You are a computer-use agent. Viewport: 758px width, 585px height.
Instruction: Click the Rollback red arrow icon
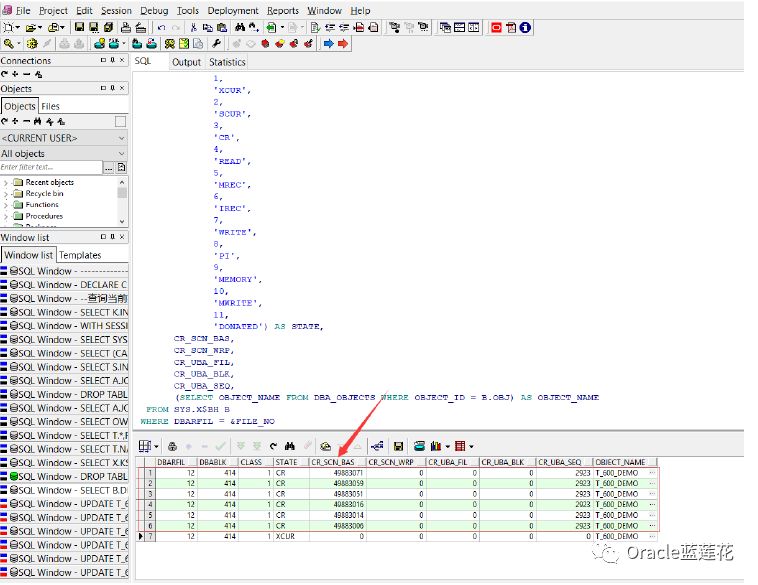pyautogui.click(x=343, y=44)
